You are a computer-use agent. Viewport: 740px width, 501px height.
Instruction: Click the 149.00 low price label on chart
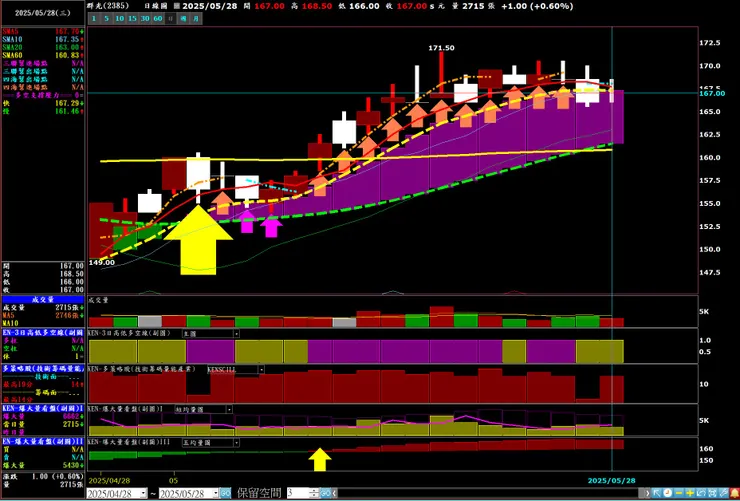[x=101, y=262]
